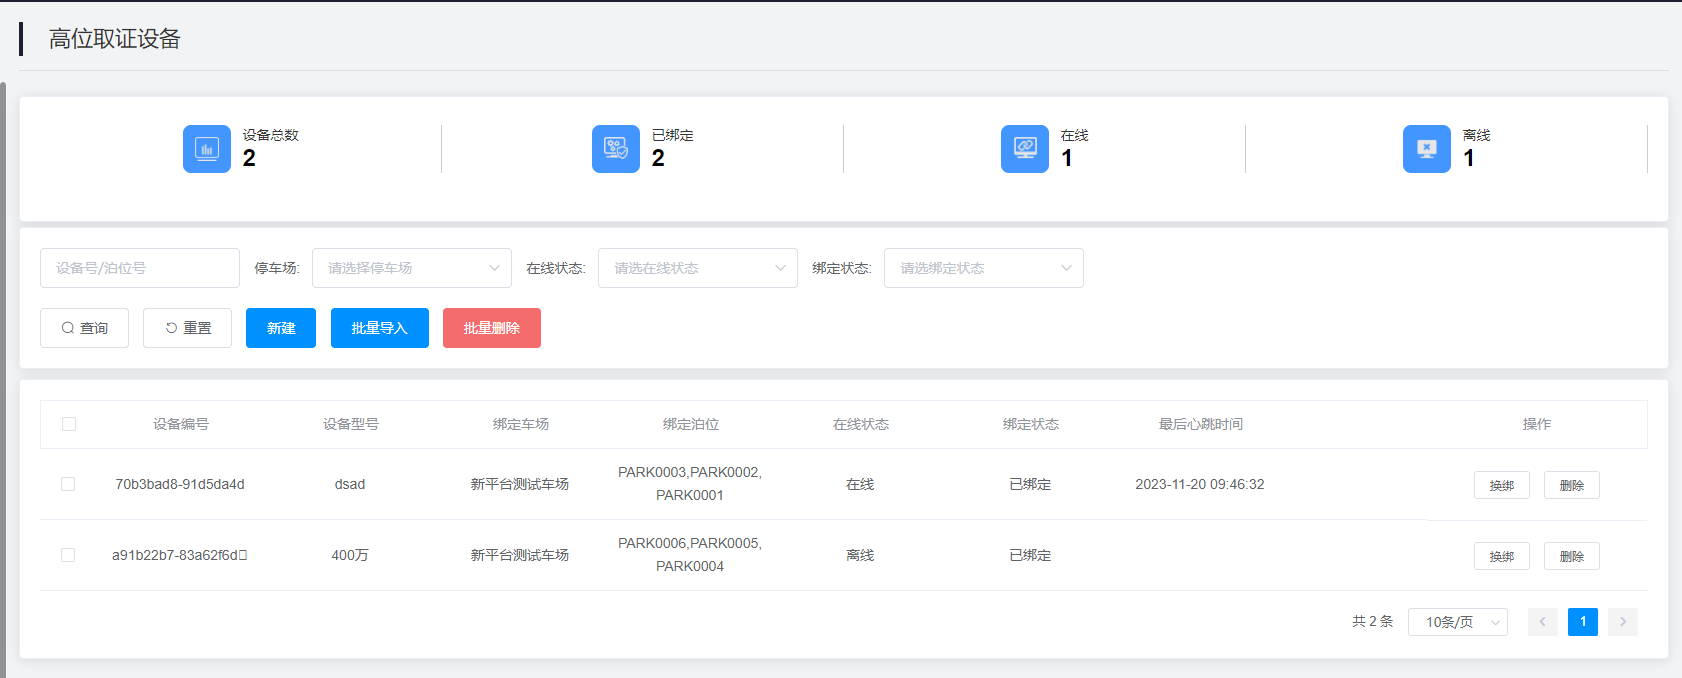1682x678 pixels.
Task: Click the 设备总数 chart icon
Action: (207, 149)
